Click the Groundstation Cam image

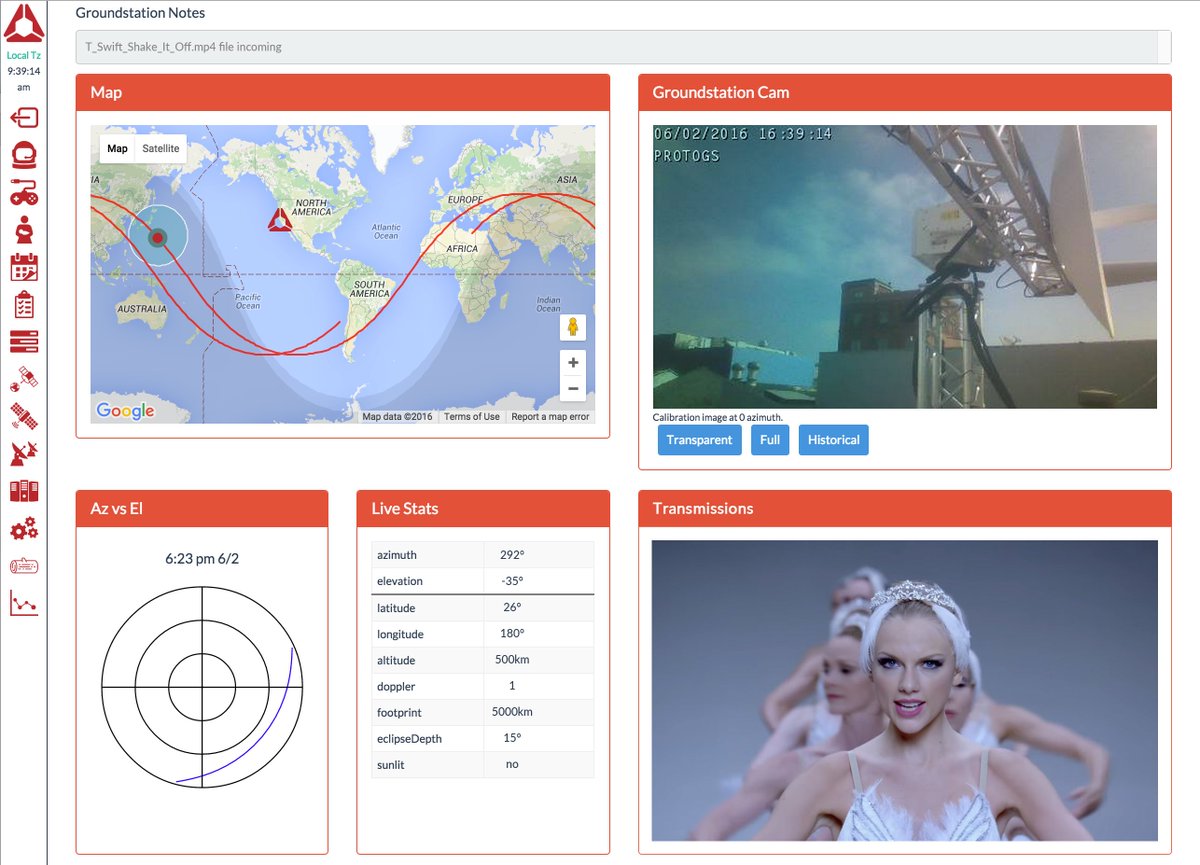pyautogui.click(x=905, y=266)
